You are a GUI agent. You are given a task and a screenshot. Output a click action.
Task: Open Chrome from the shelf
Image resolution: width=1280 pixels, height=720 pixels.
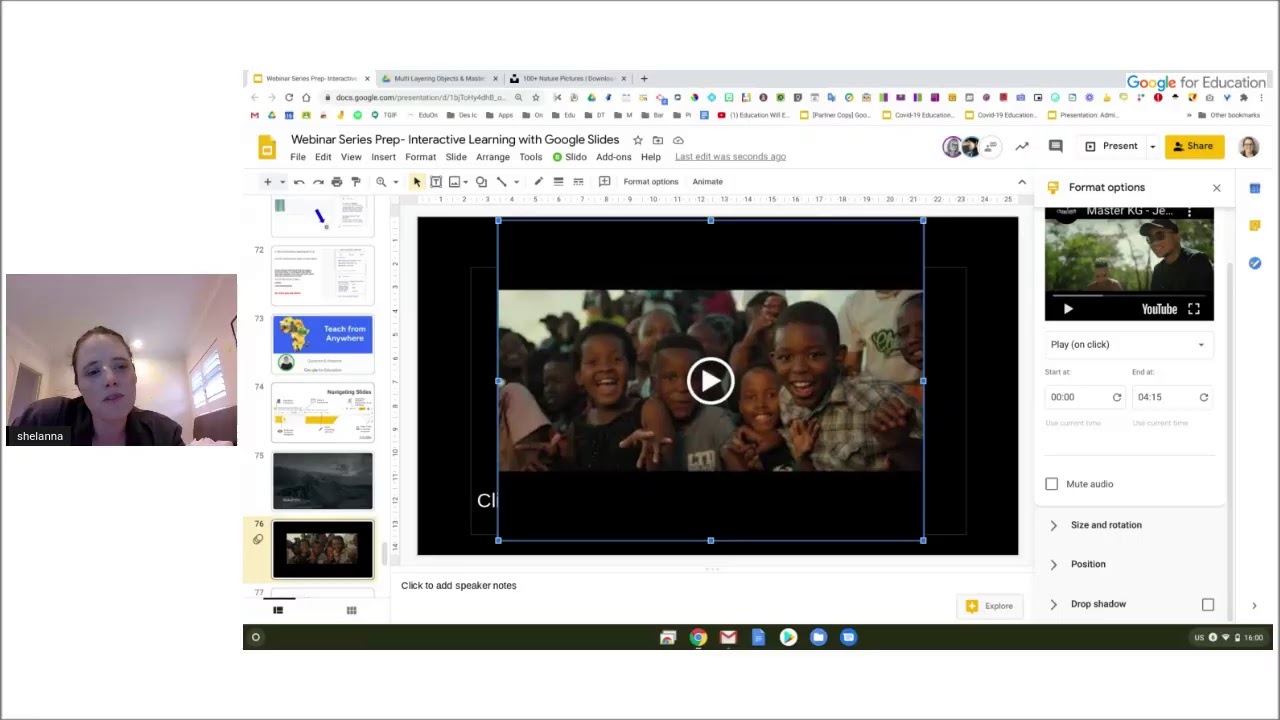pos(698,637)
